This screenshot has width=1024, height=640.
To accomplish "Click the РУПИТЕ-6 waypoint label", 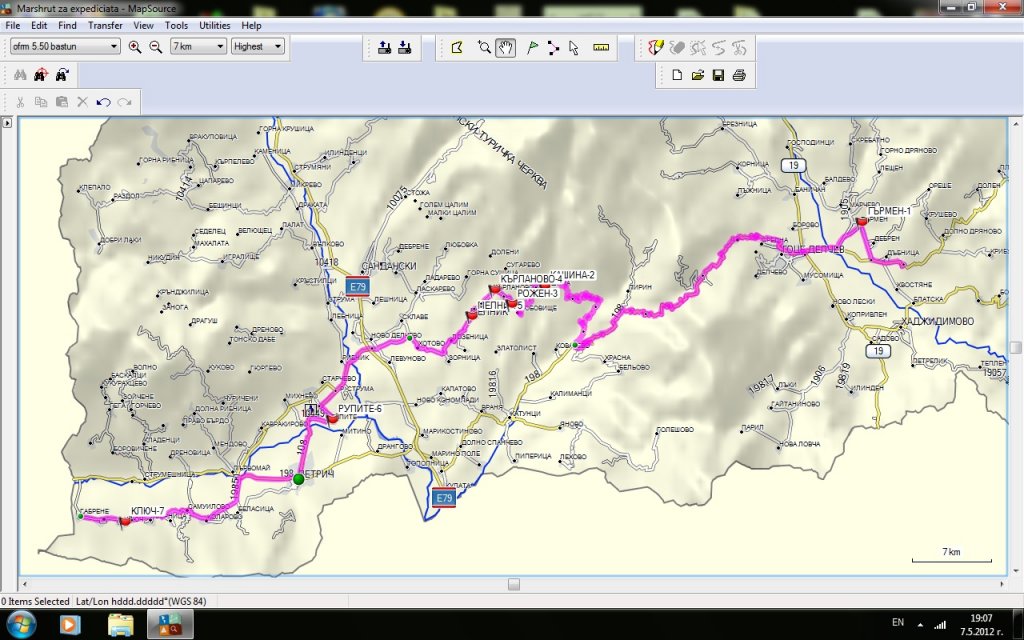I will (x=360, y=409).
